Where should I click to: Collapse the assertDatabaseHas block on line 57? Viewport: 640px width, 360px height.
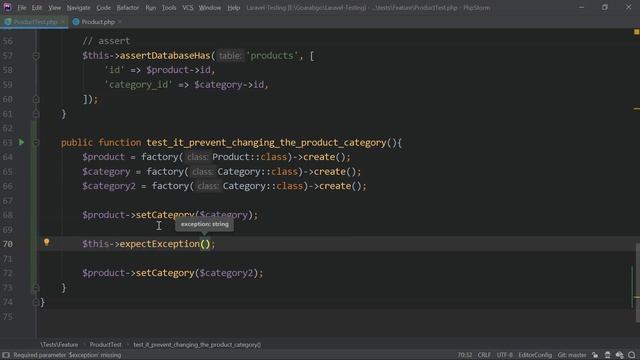36,56
